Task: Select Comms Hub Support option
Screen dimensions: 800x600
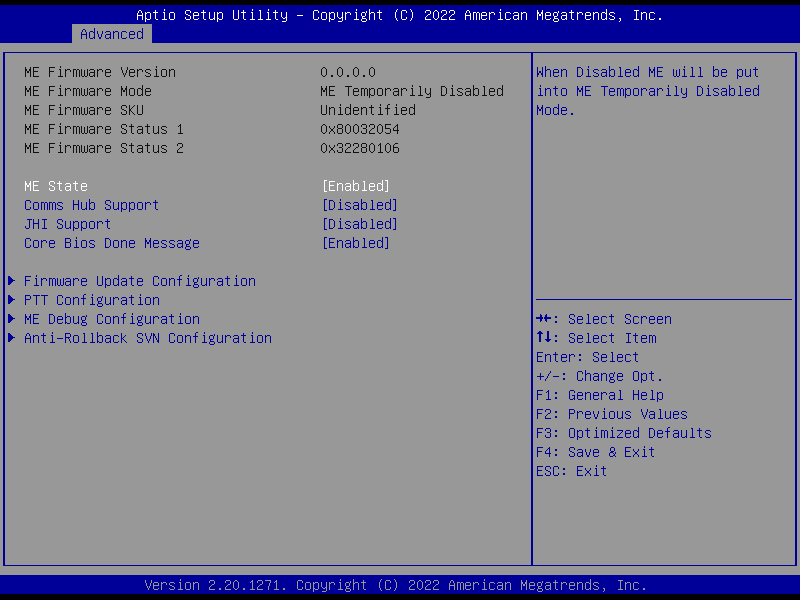Action: pos(92,205)
